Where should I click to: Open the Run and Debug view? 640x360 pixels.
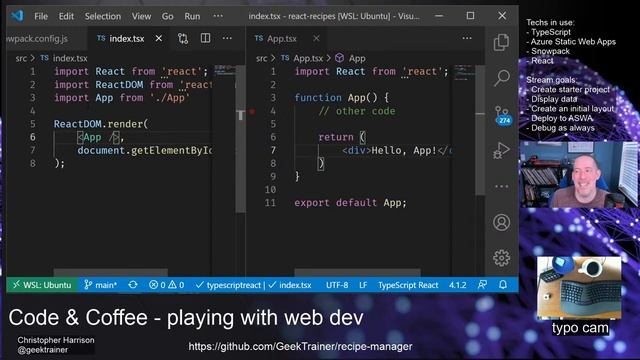coord(501,151)
